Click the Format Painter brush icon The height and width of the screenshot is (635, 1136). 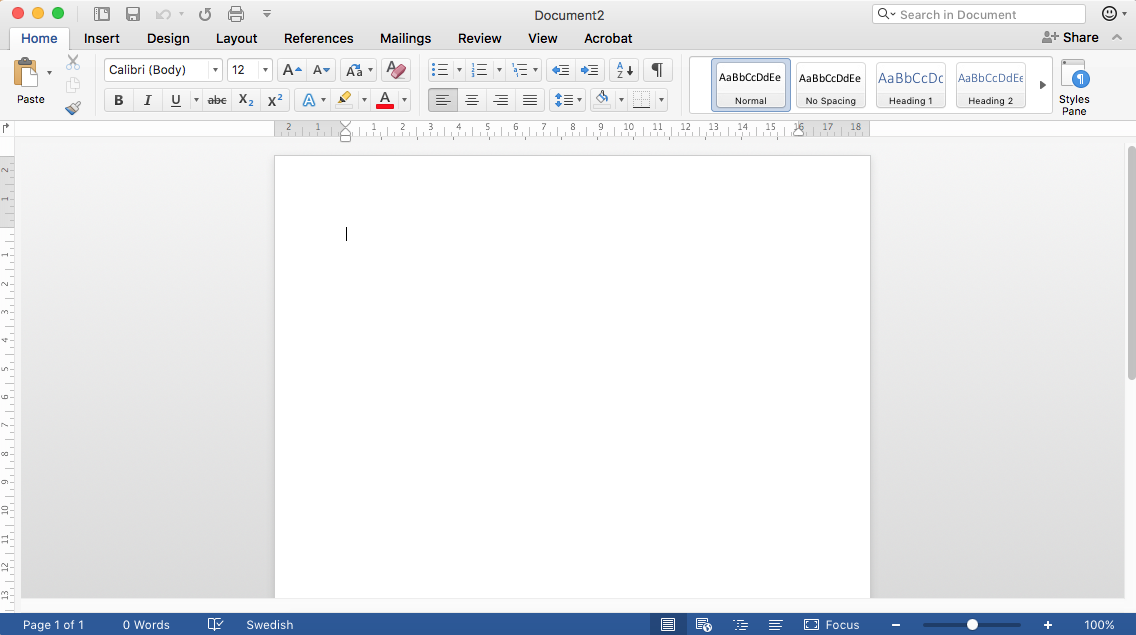point(73,108)
